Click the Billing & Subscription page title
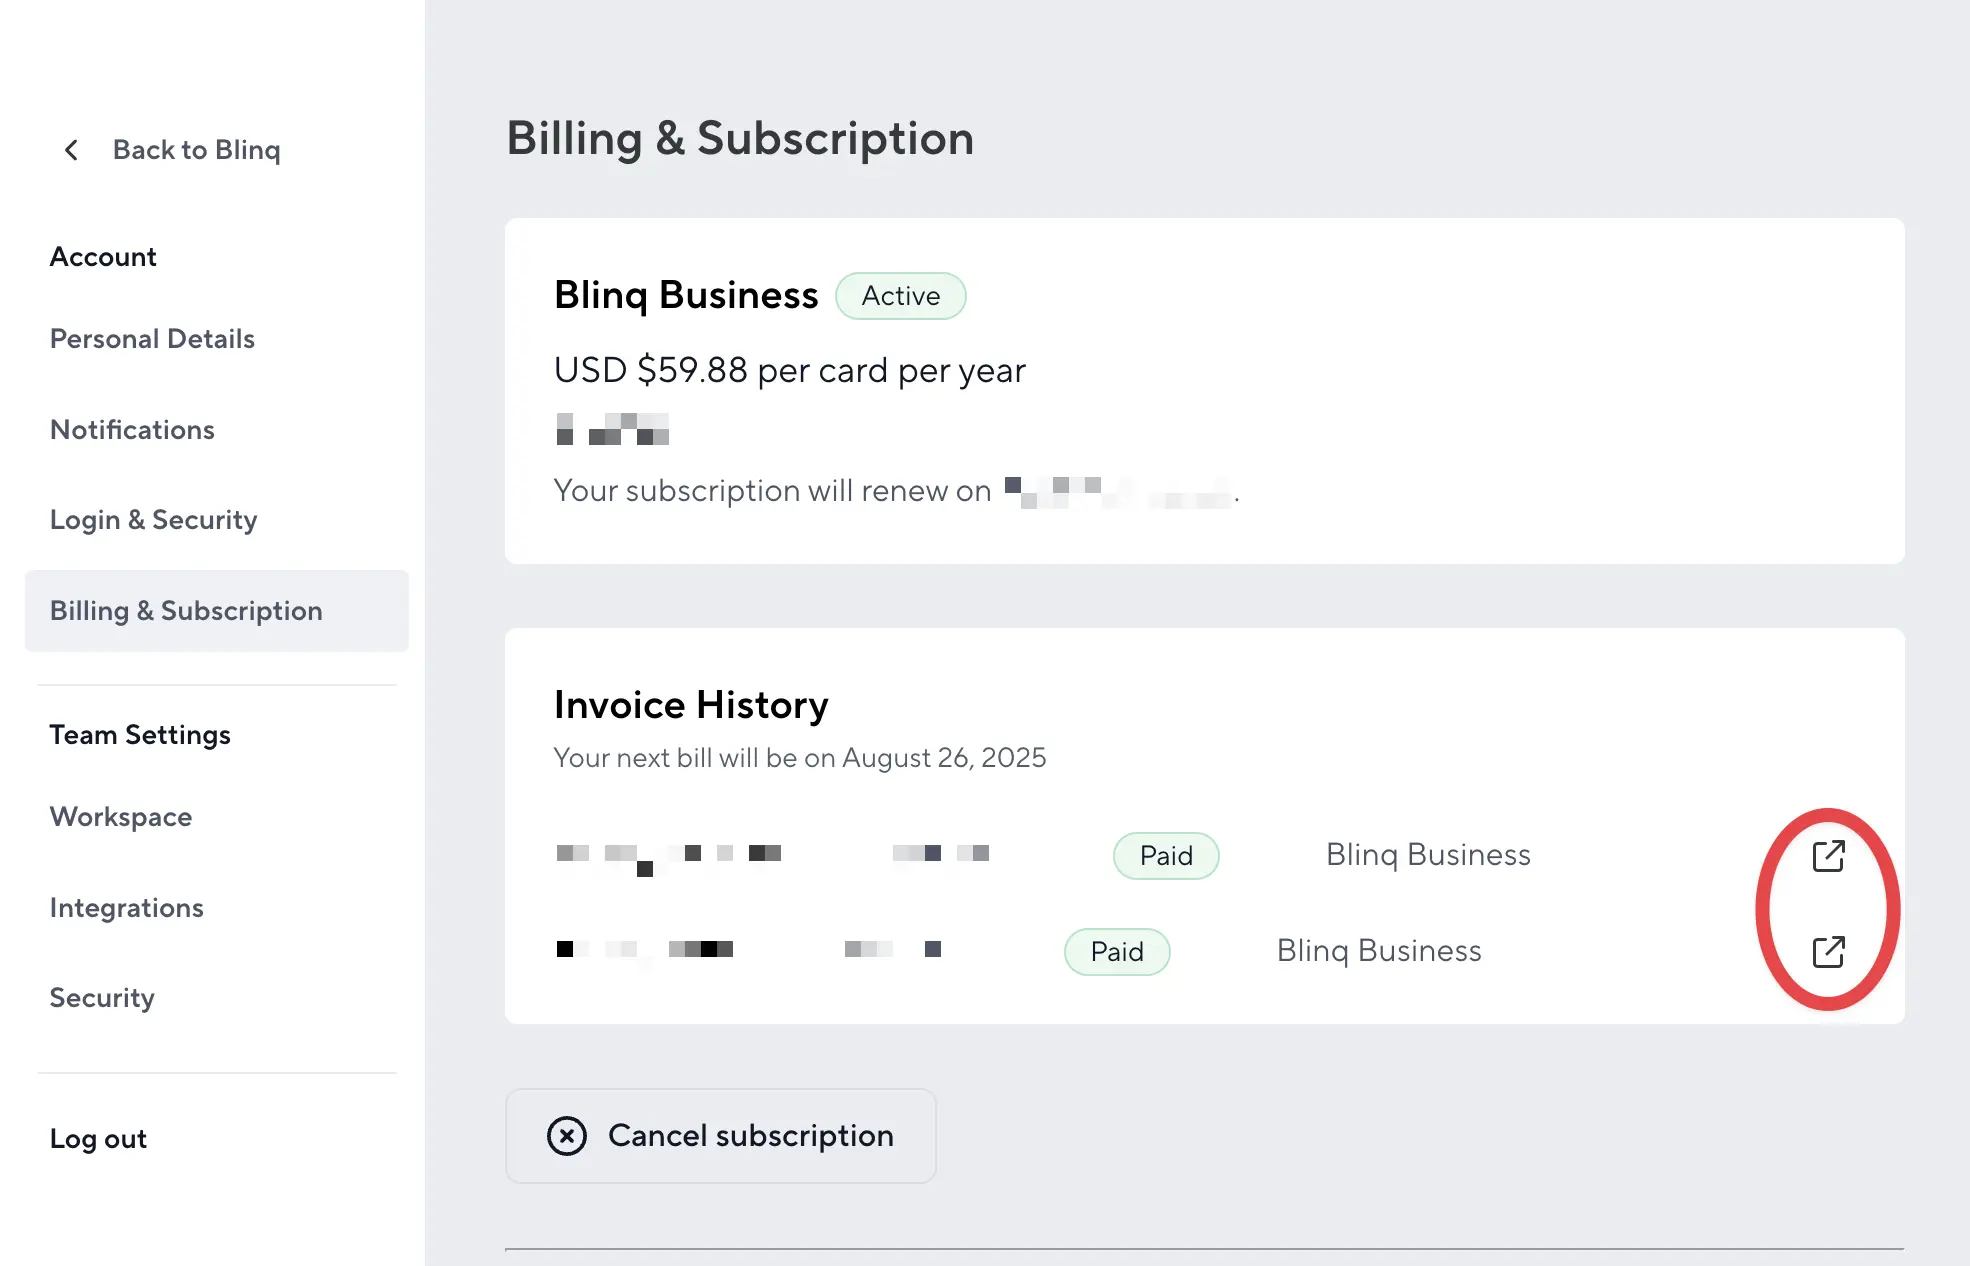This screenshot has height=1266, width=1970. pos(740,138)
